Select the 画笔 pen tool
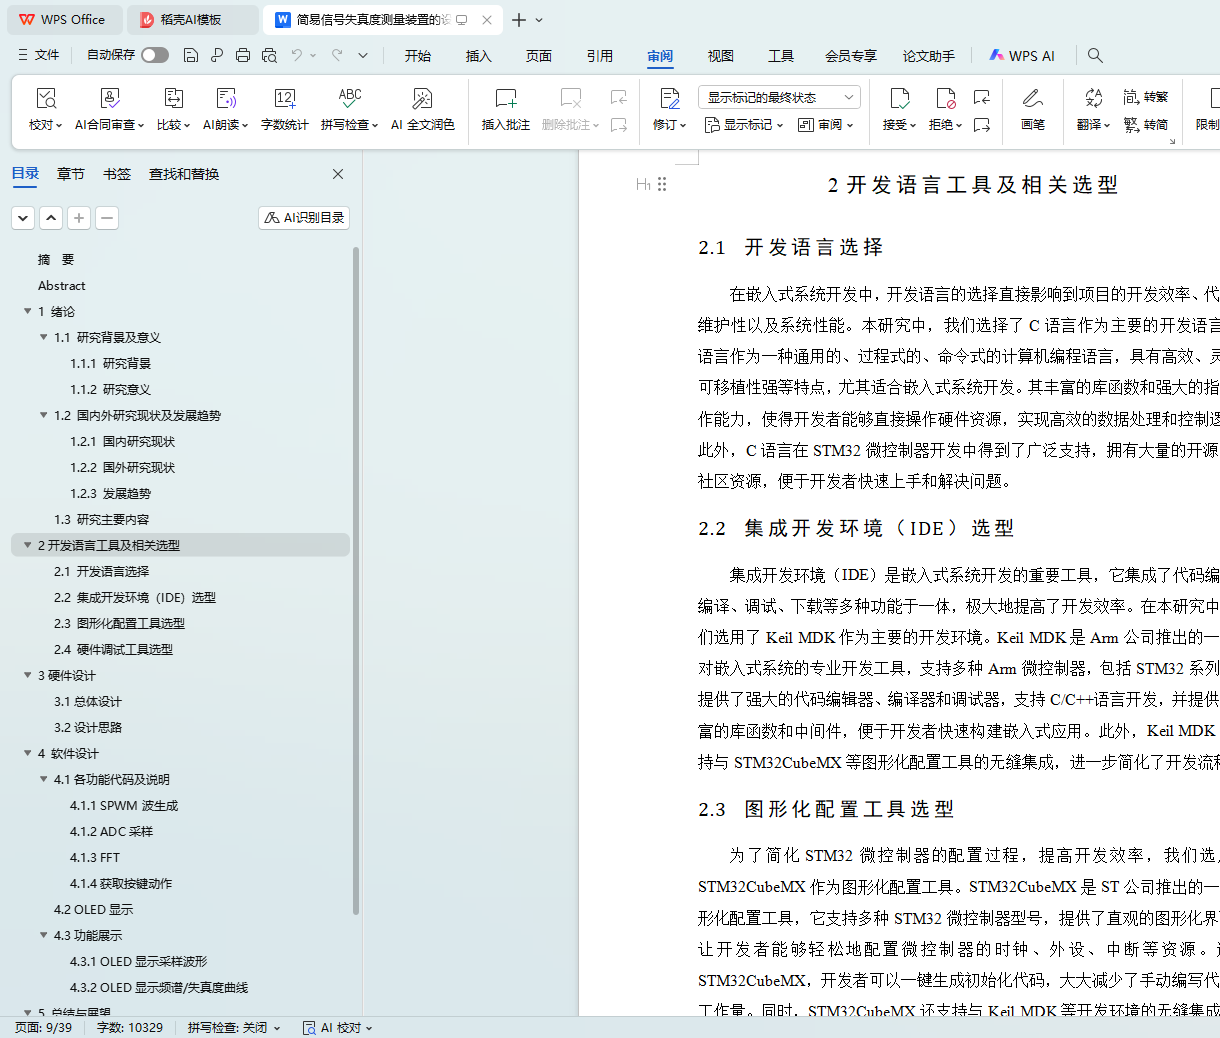The height and width of the screenshot is (1038, 1220). (x=1032, y=99)
